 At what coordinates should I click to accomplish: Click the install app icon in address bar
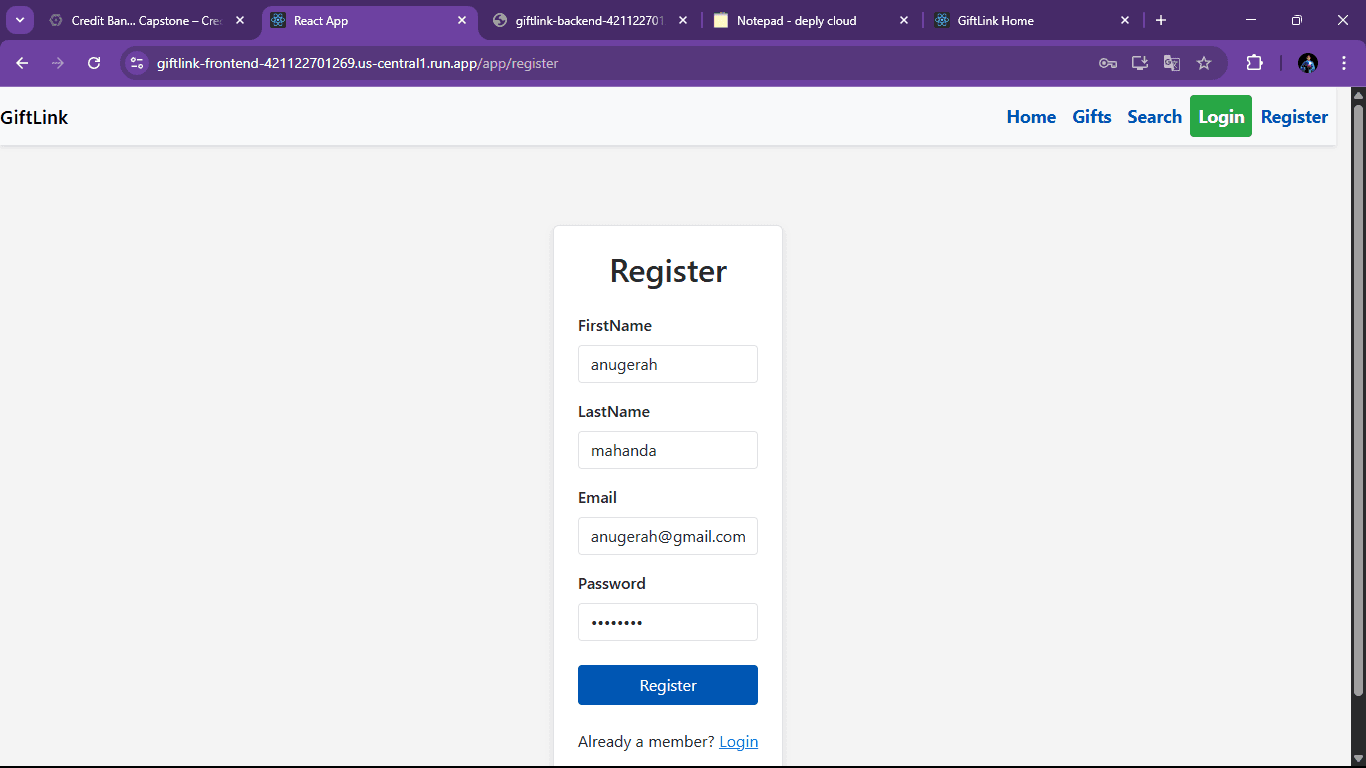point(1139,63)
